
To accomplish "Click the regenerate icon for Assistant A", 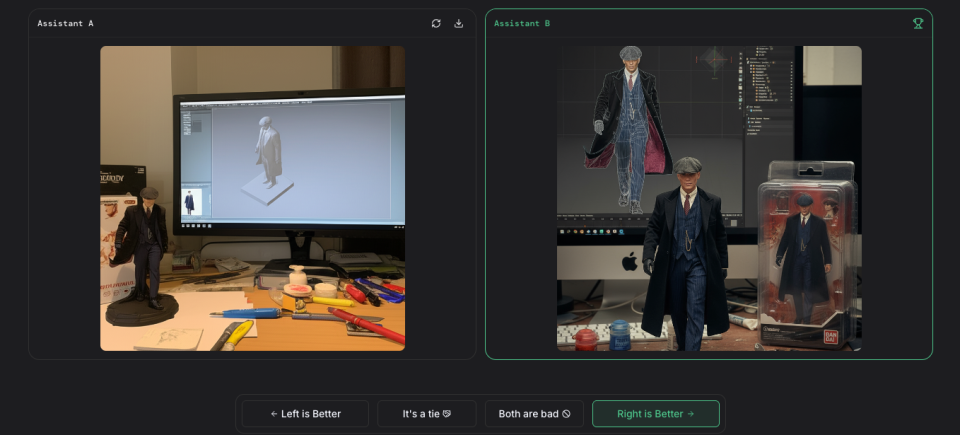I will point(436,23).
